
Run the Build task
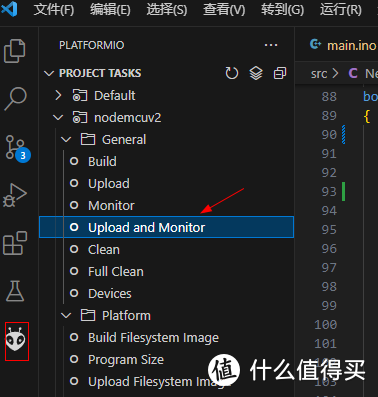coord(167,161)
